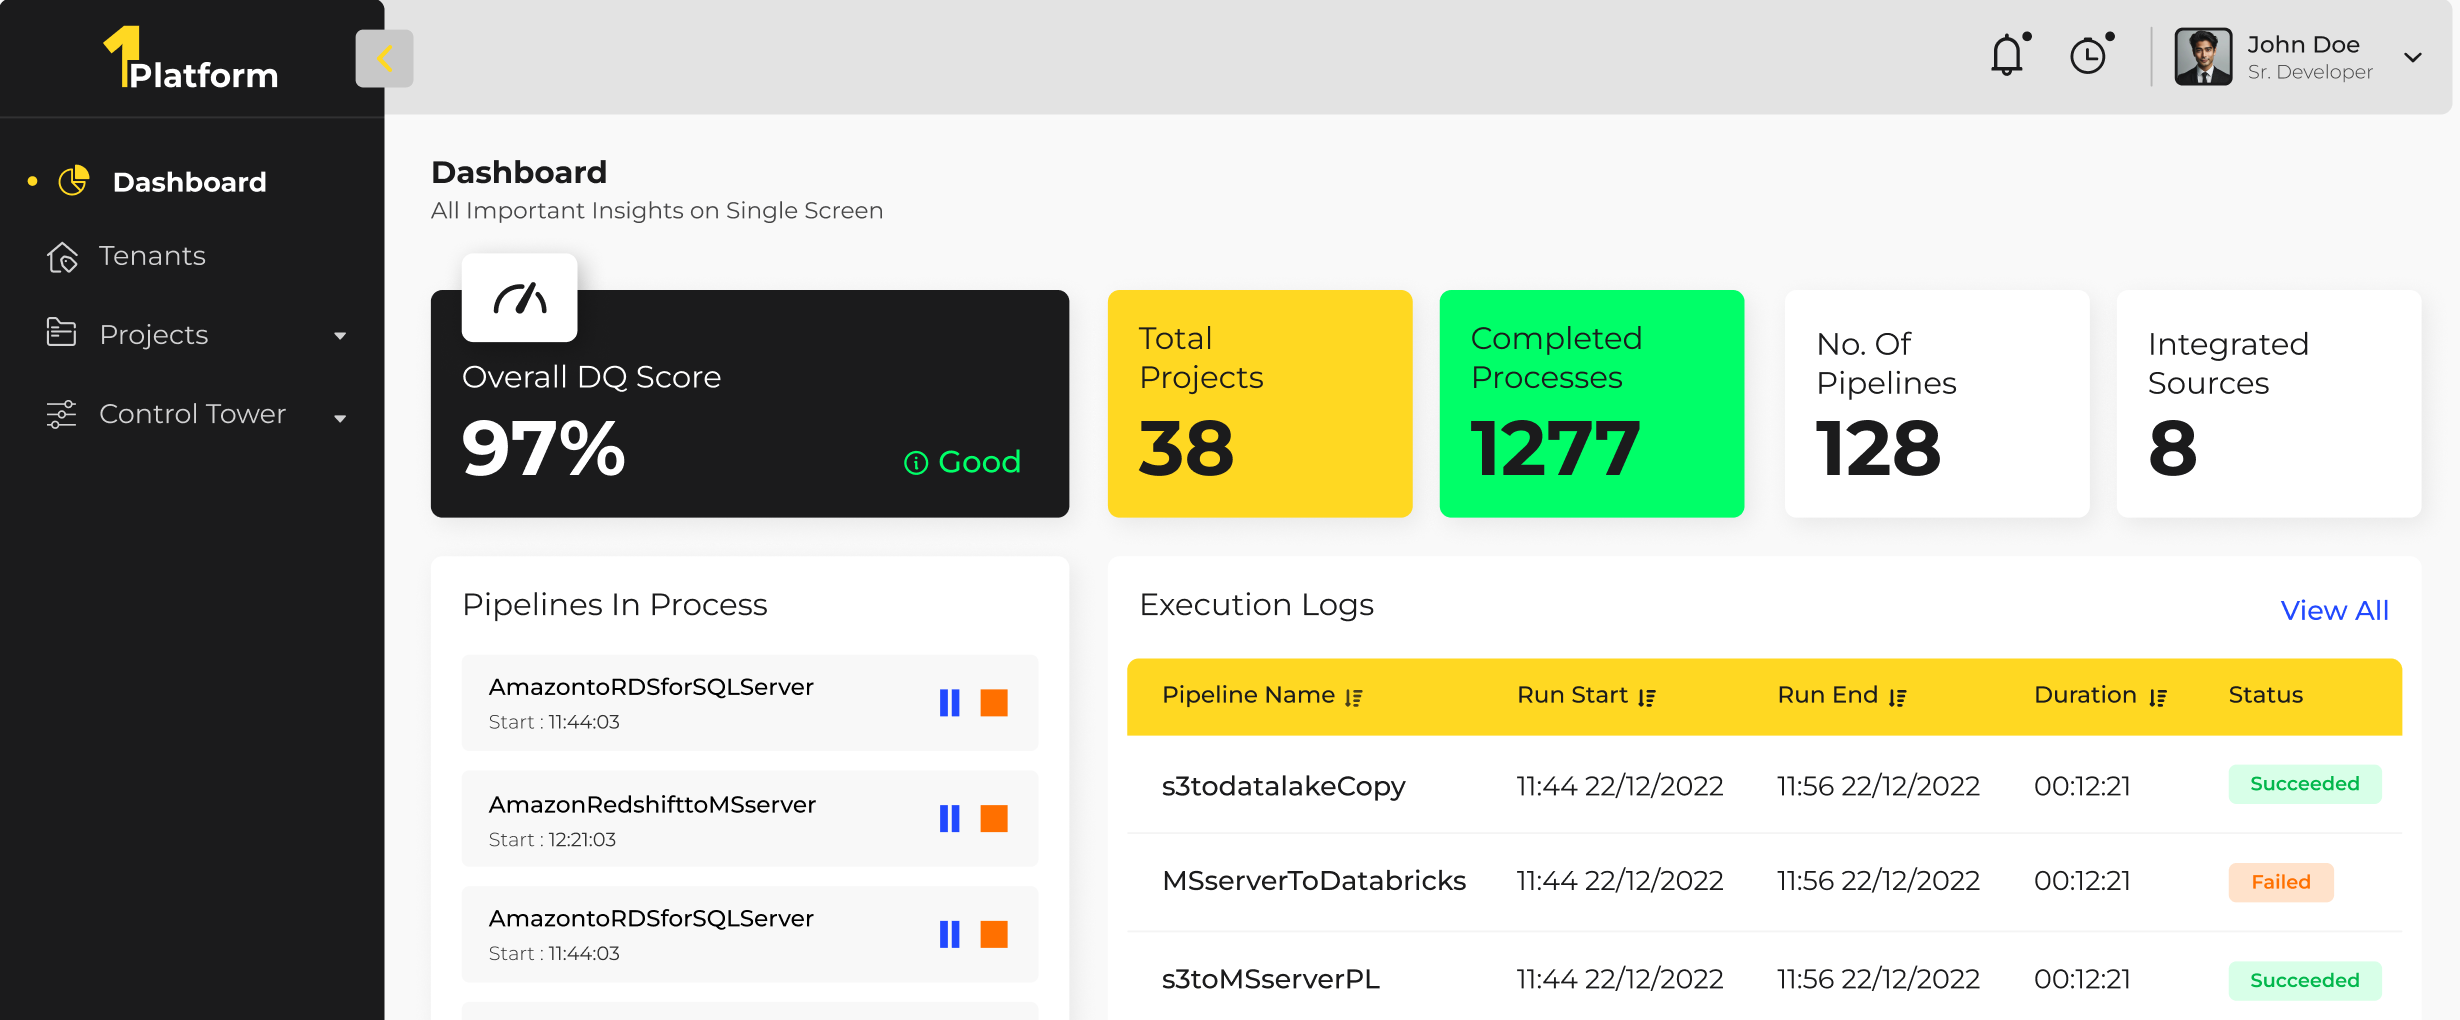Click the Overall DQ Score 97% value
The image size is (2460, 1020).
(x=544, y=448)
